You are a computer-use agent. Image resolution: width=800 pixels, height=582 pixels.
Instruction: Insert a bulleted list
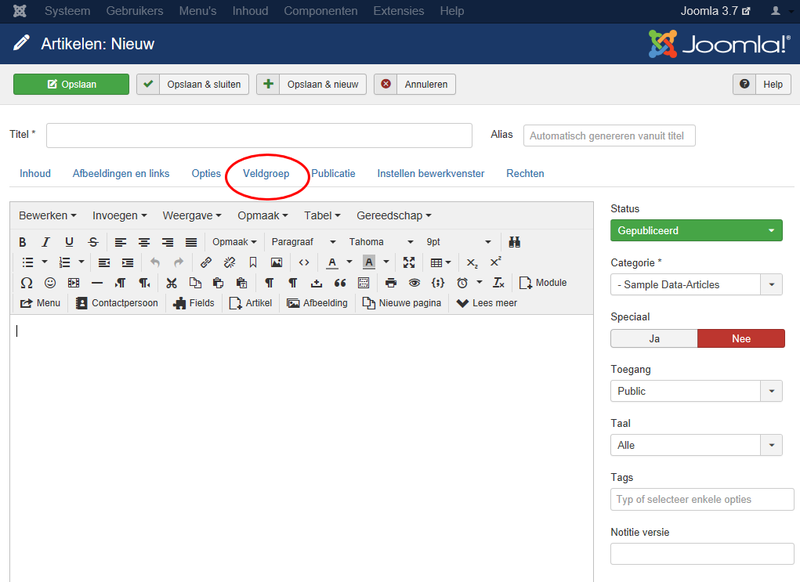tap(28, 262)
